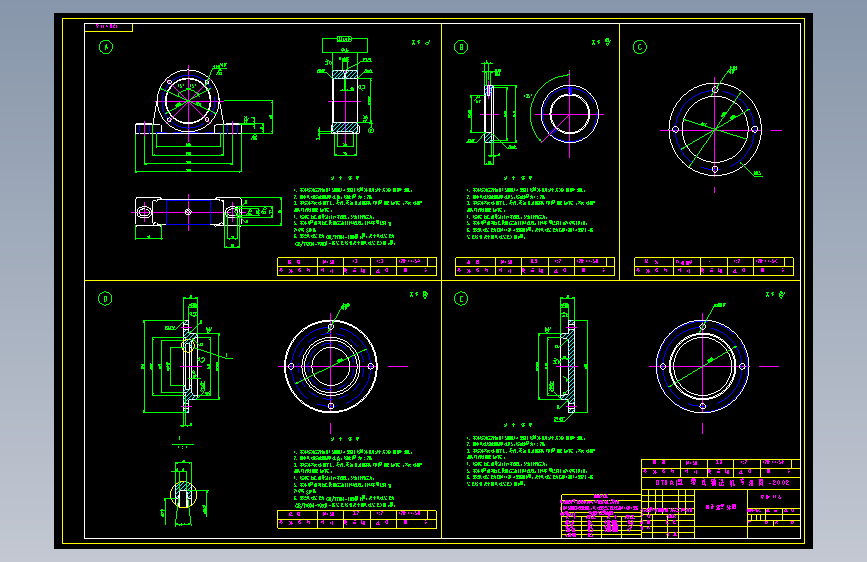The width and height of the screenshot is (867, 562).
Task: Click the circled B label in the top-middle panel
Action: [x=461, y=47]
